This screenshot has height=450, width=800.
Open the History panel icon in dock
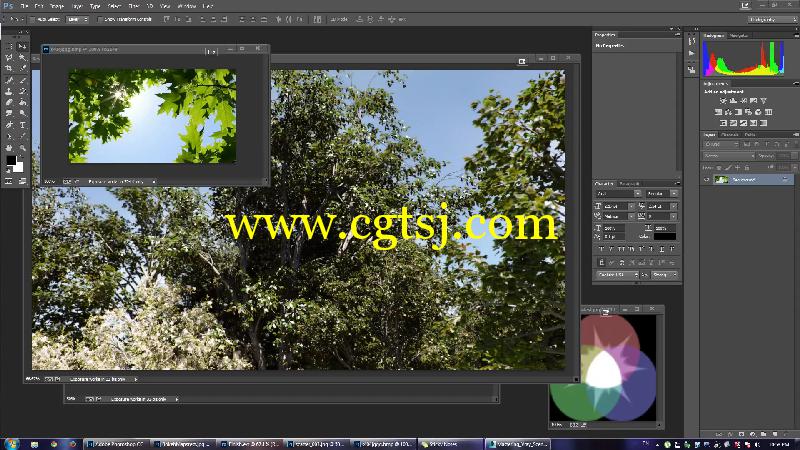[x=692, y=41]
